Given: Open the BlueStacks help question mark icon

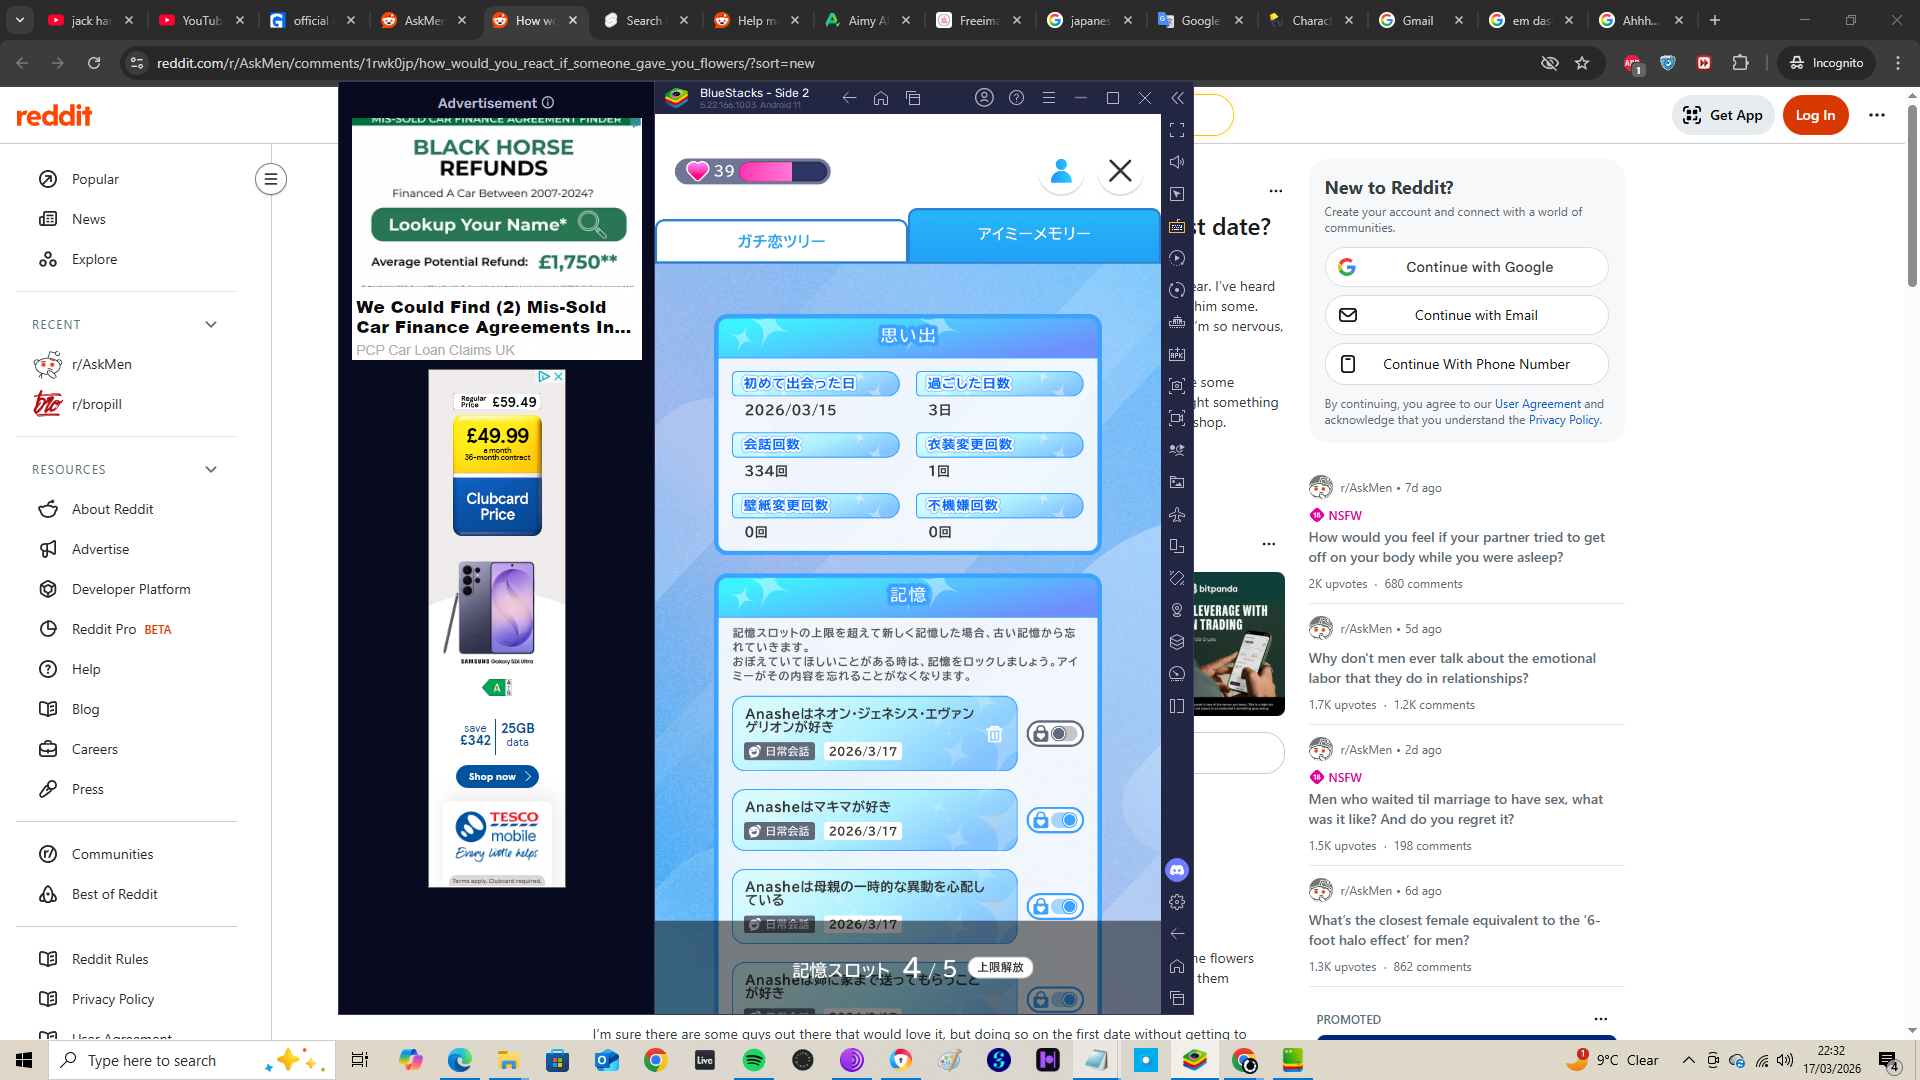Looking at the screenshot, I should (x=1016, y=98).
